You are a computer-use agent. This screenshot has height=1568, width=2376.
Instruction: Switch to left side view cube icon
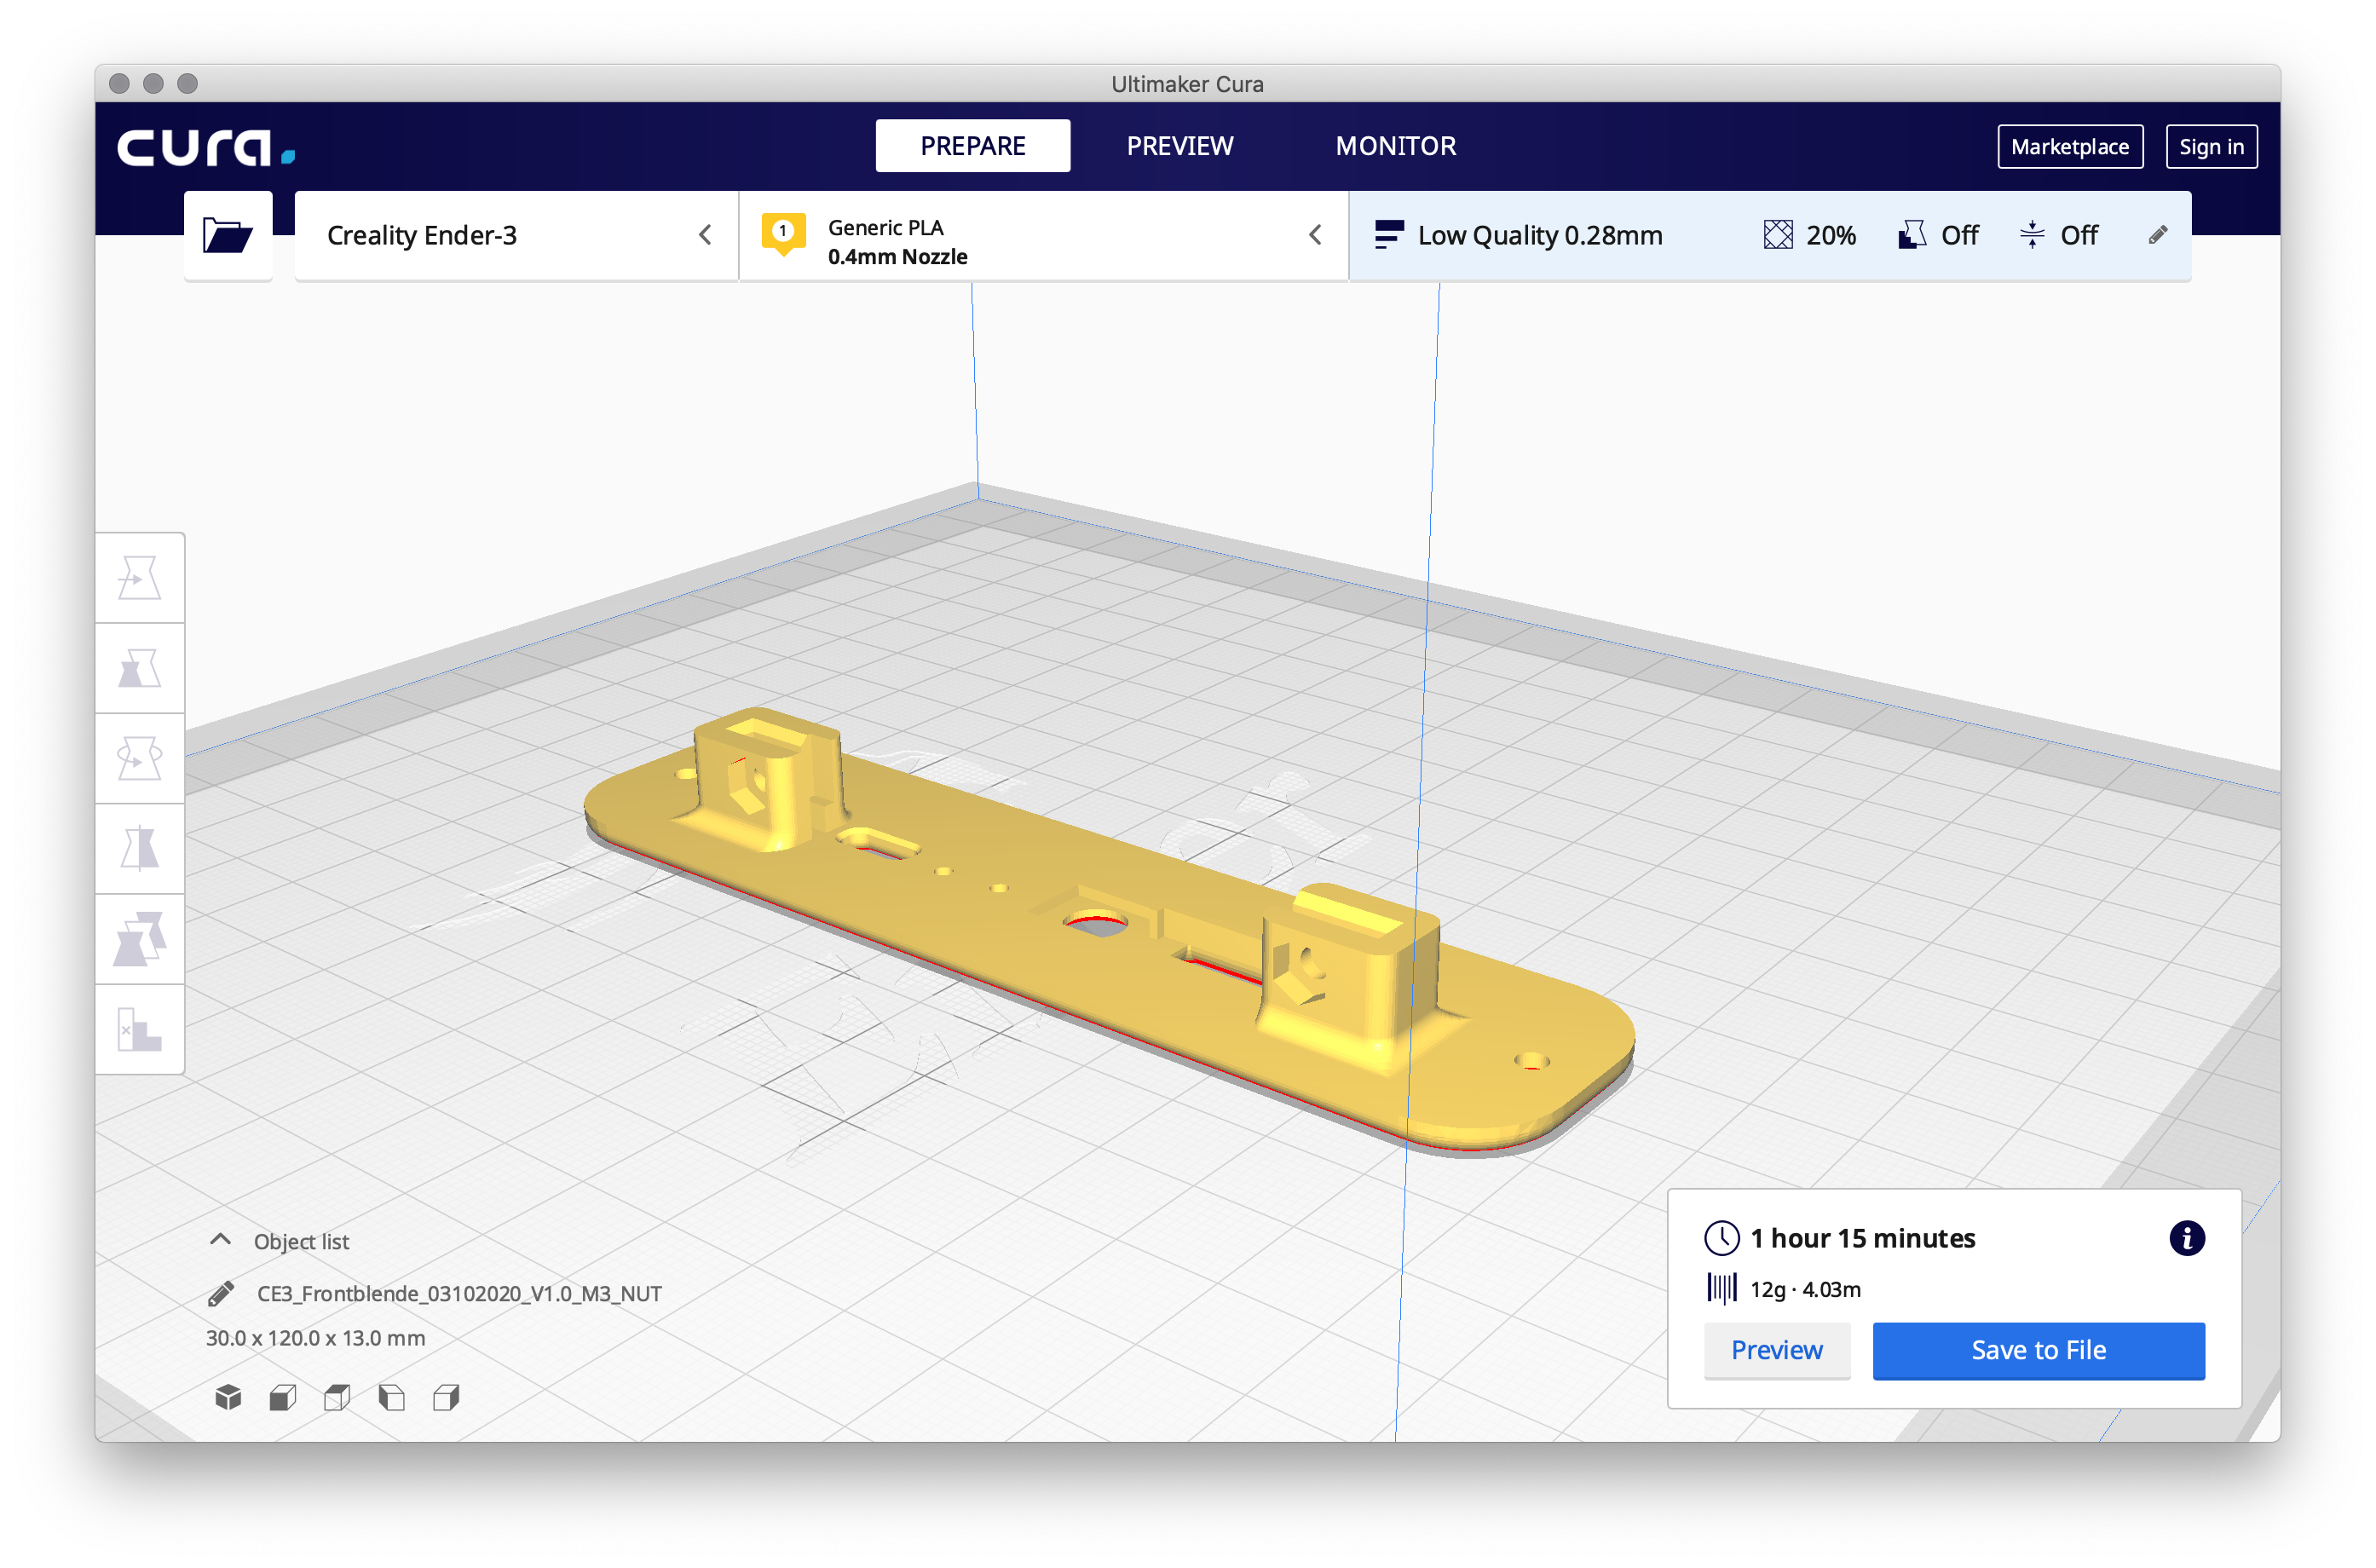pyautogui.click(x=392, y=1397)
